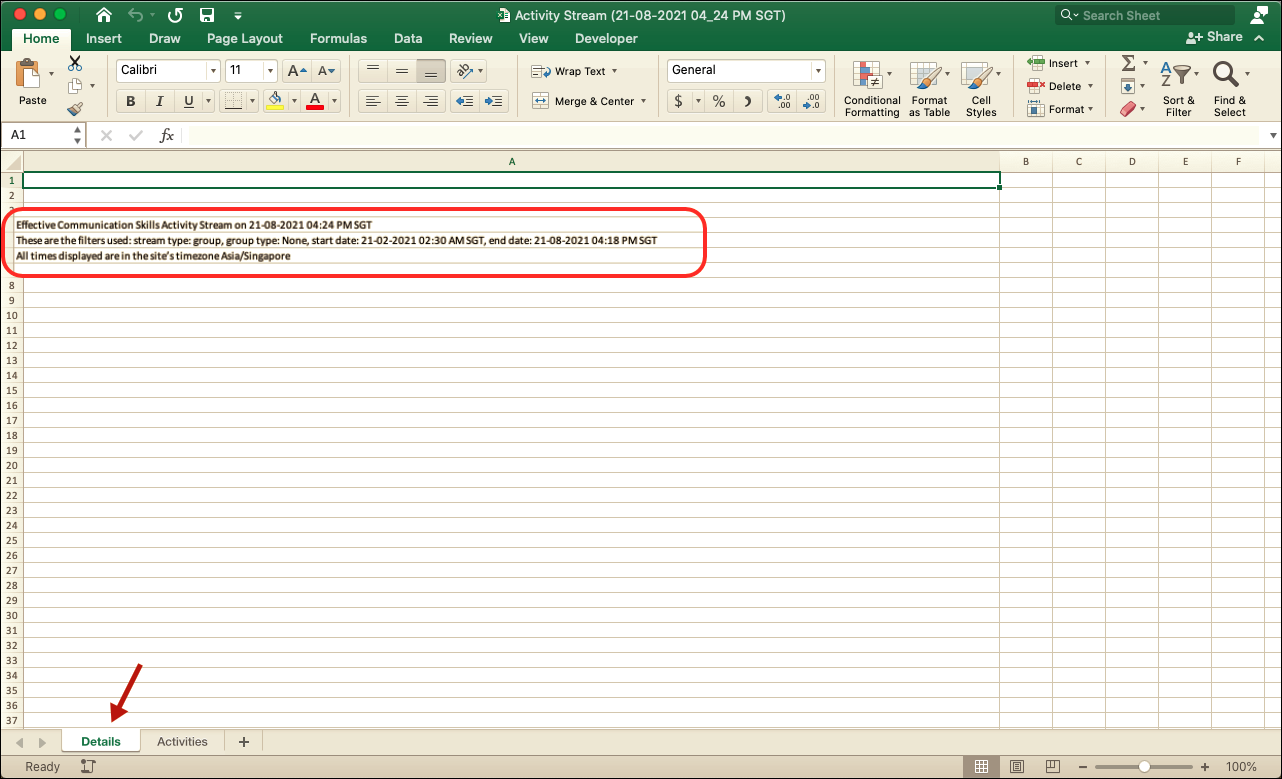The height and width of the screenshot is (779, 1282).
Task: Expand the formula bar
Action: (x=1273, y=135)
